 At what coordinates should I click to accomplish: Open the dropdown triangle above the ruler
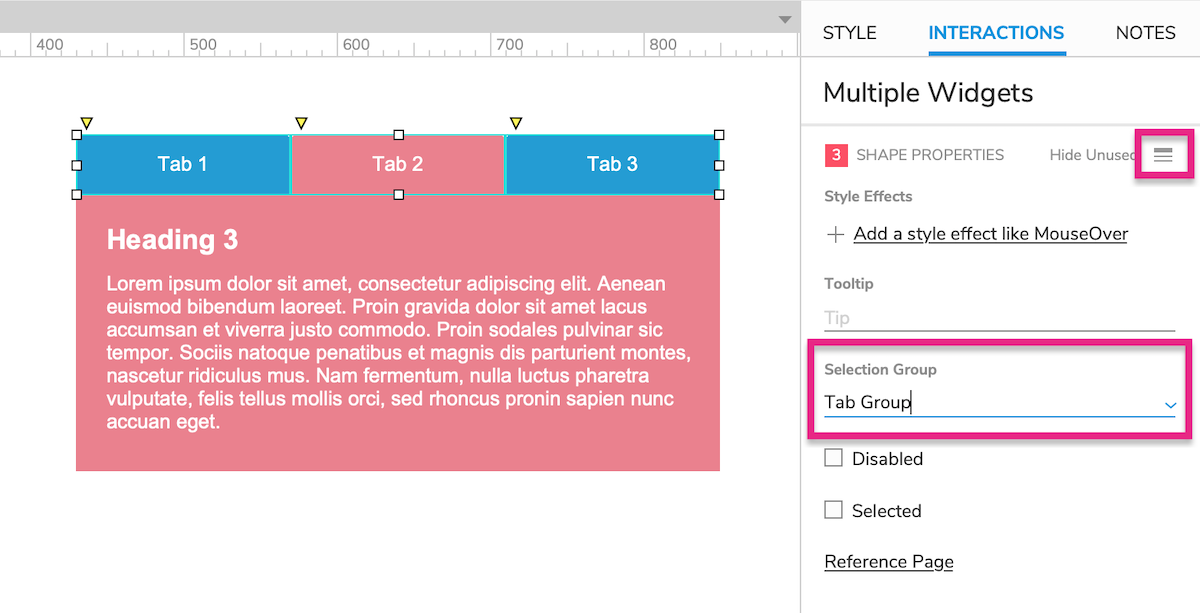click(785, 20)
